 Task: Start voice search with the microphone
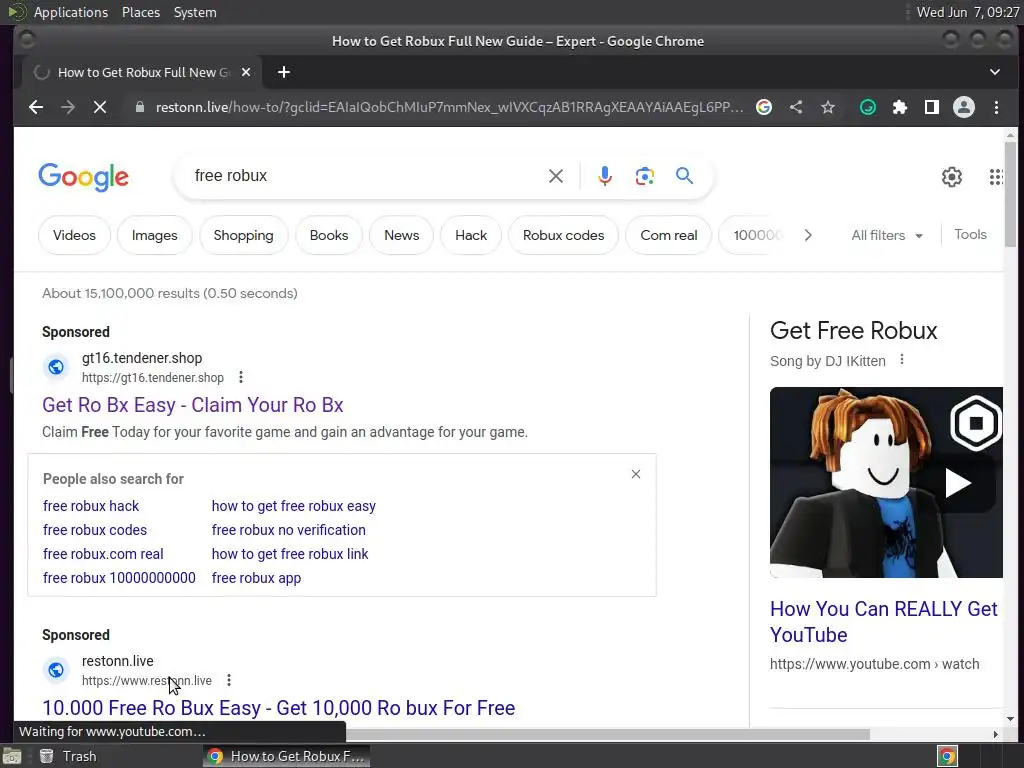605,176
